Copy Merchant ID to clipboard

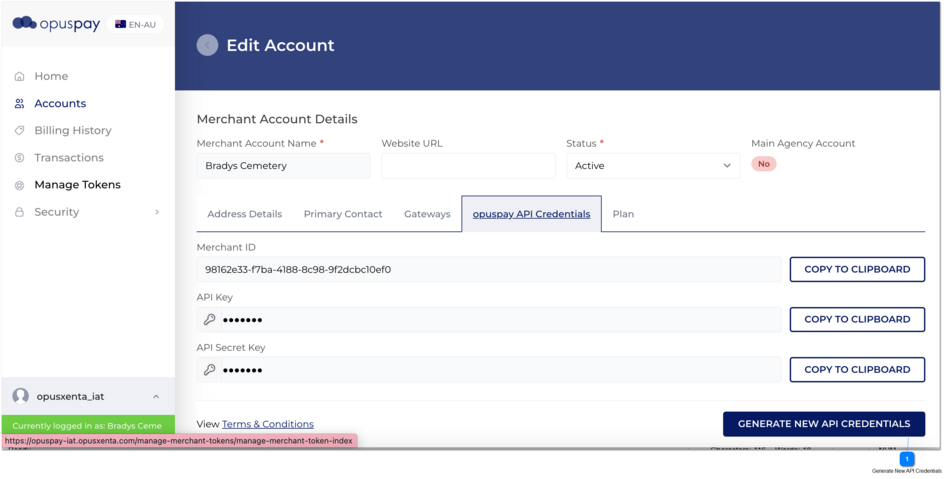857,269
